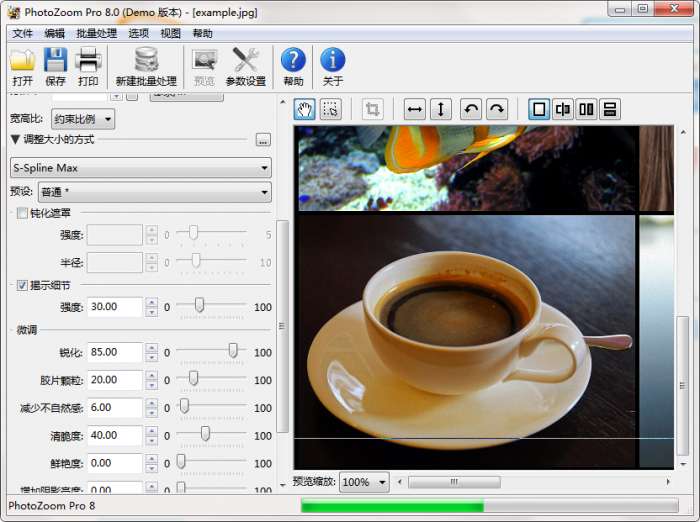
Task: Enable the Unsharp Mask (钝化遮罩) checkbox
Action: pyautogui.click(x=22, y=213)
